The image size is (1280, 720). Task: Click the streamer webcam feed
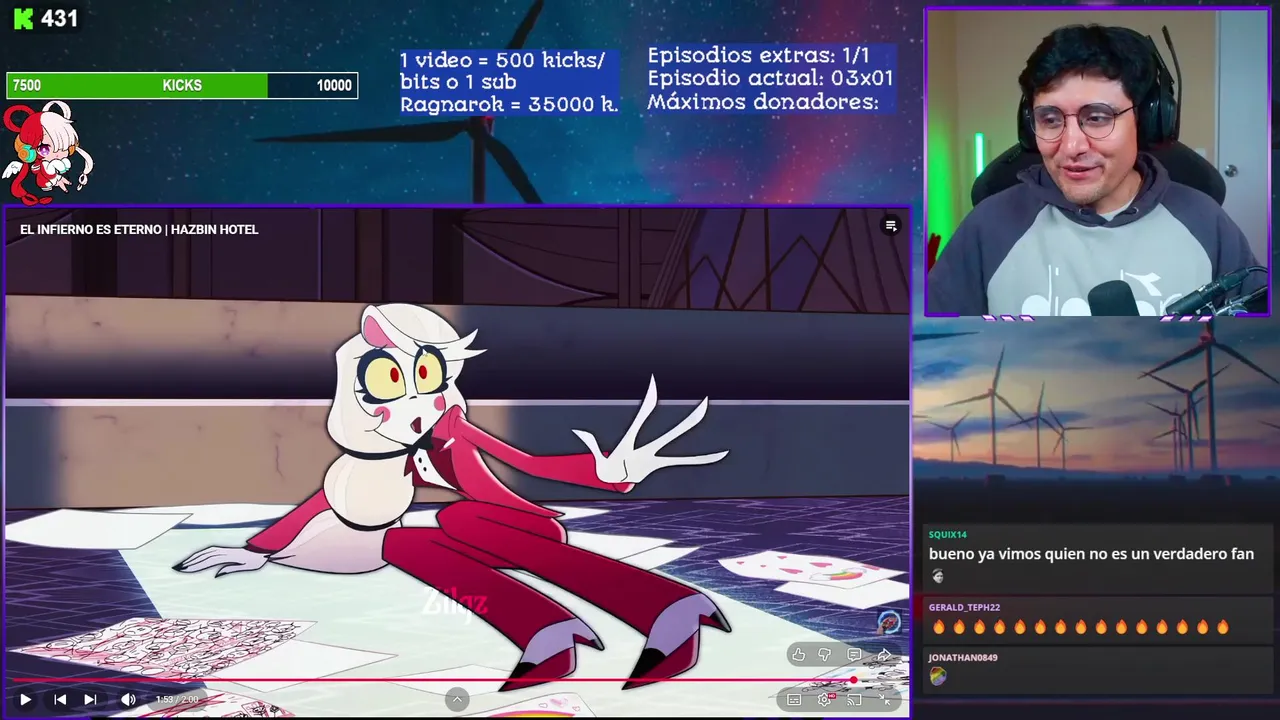pos(1097,163)
